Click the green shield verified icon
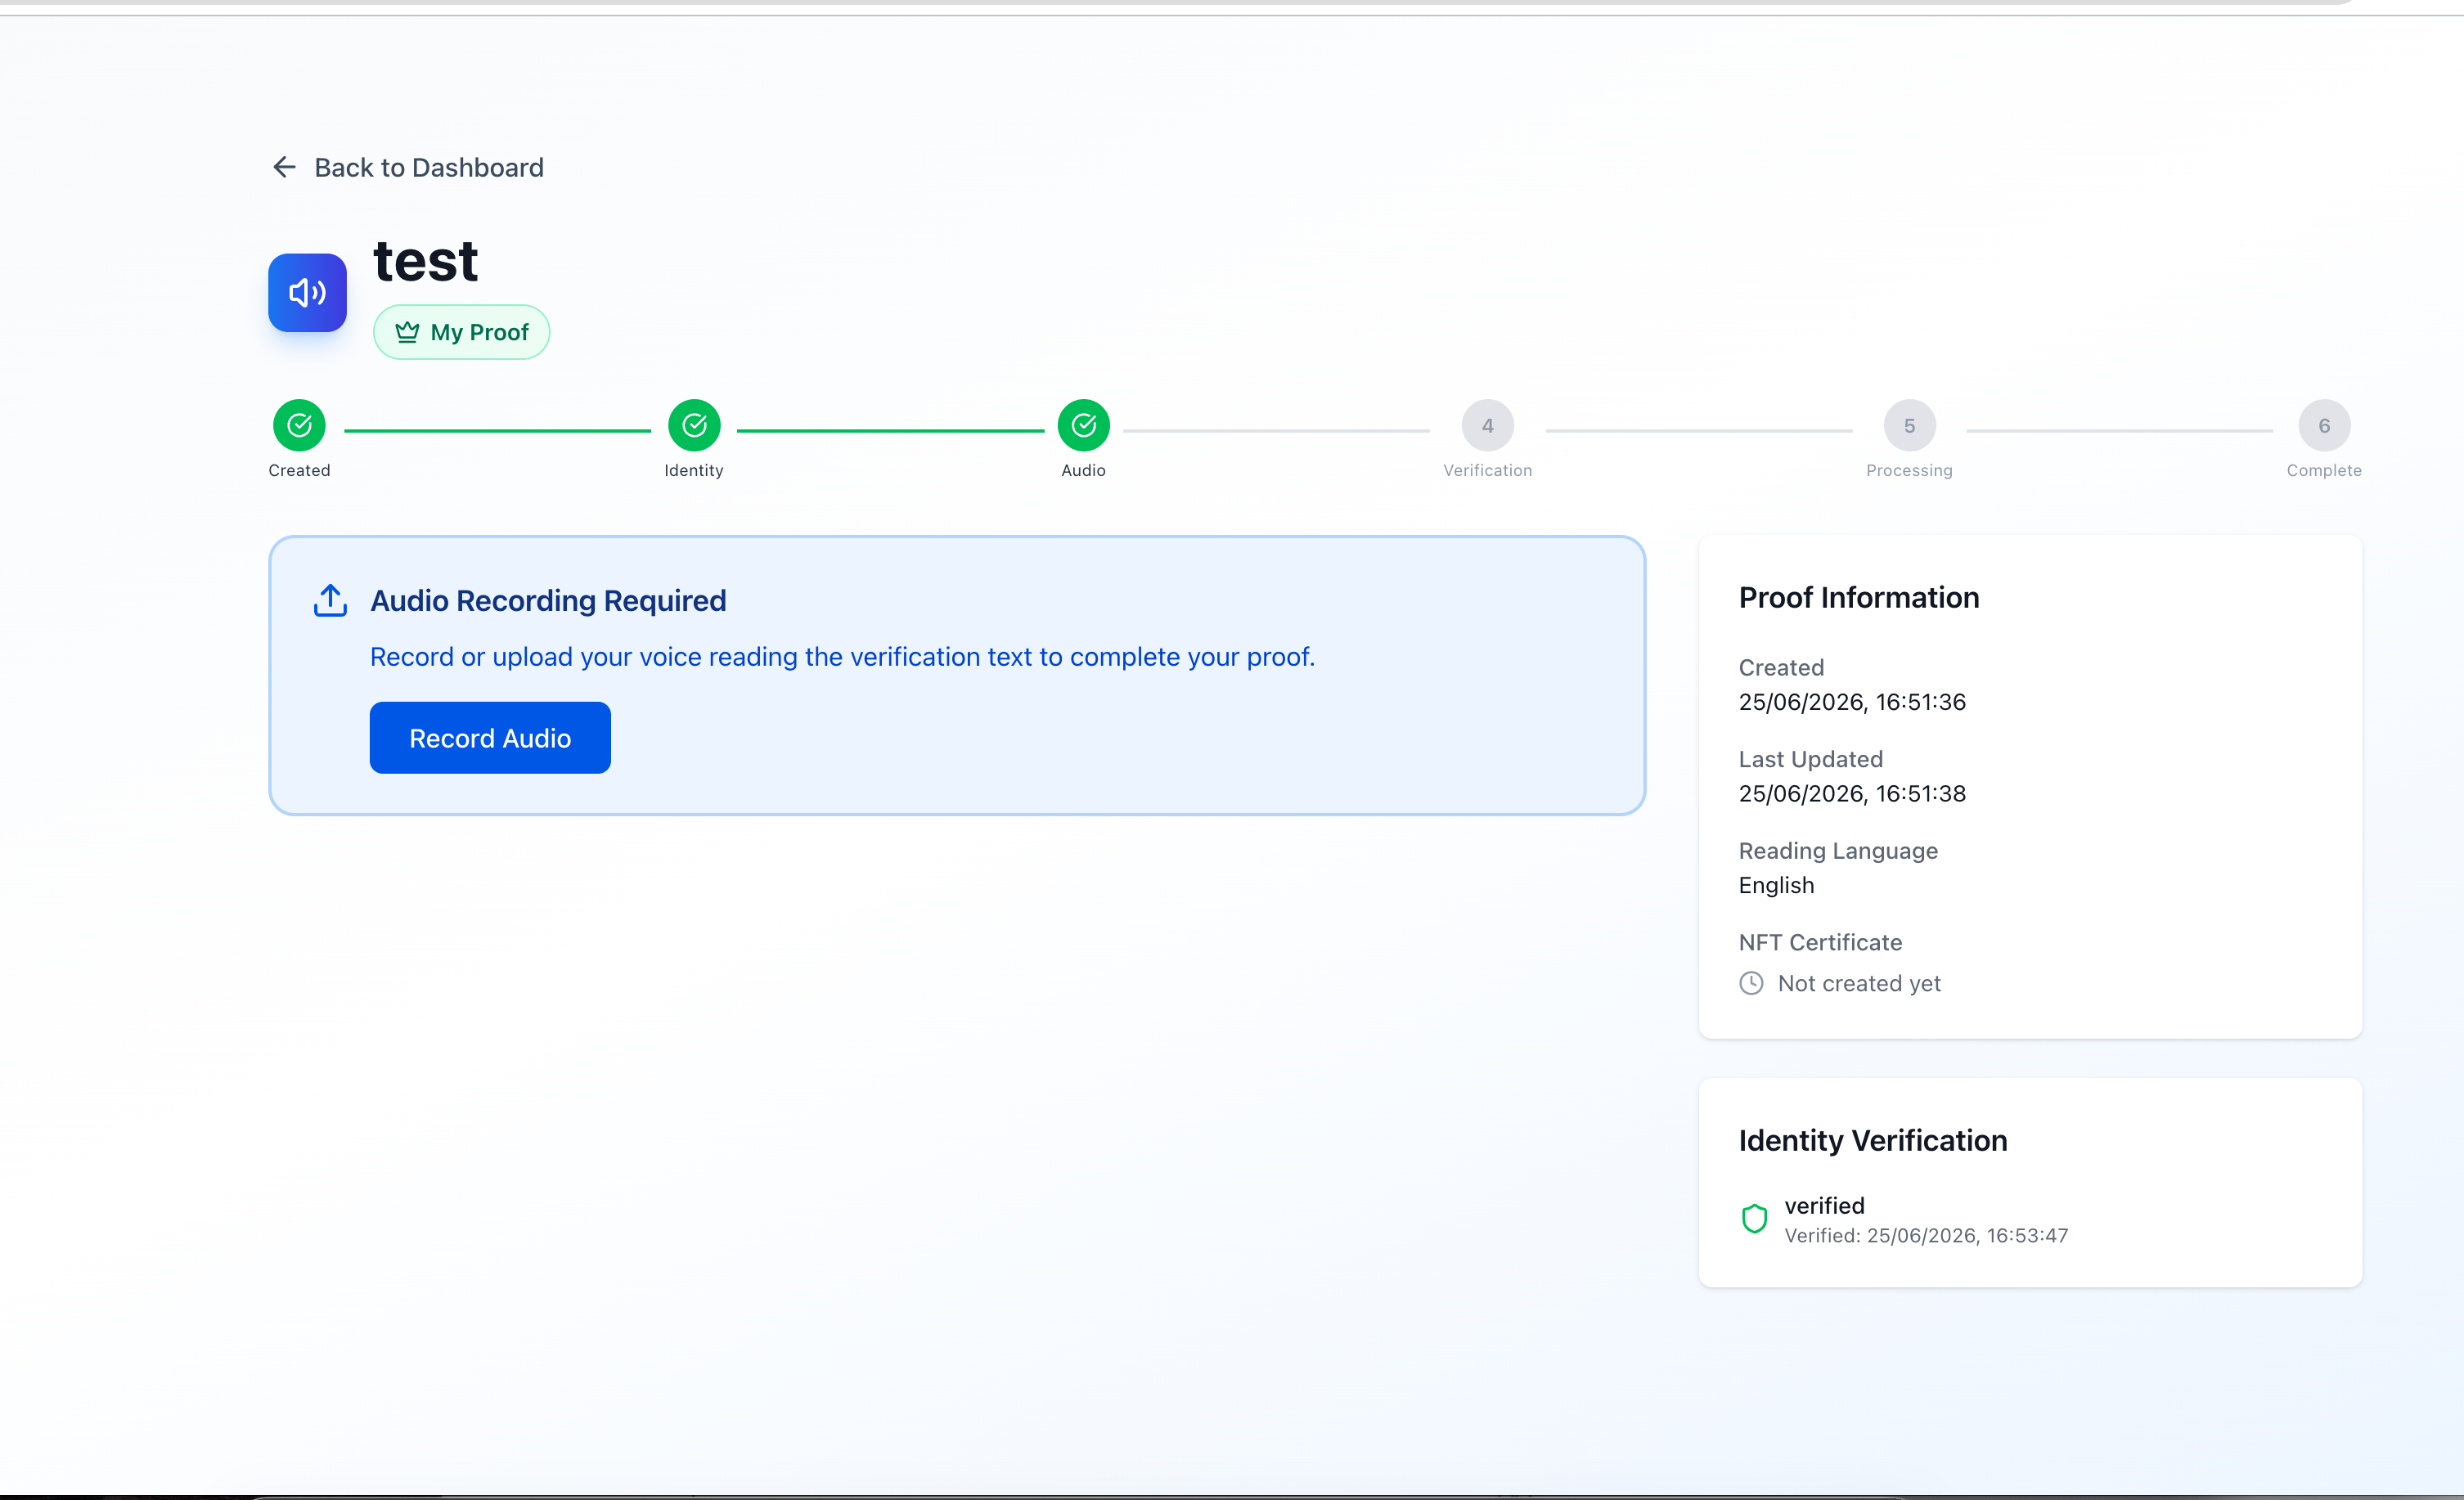Viewport: 2464px width, 1500px height. [x=1755, y=1219]
